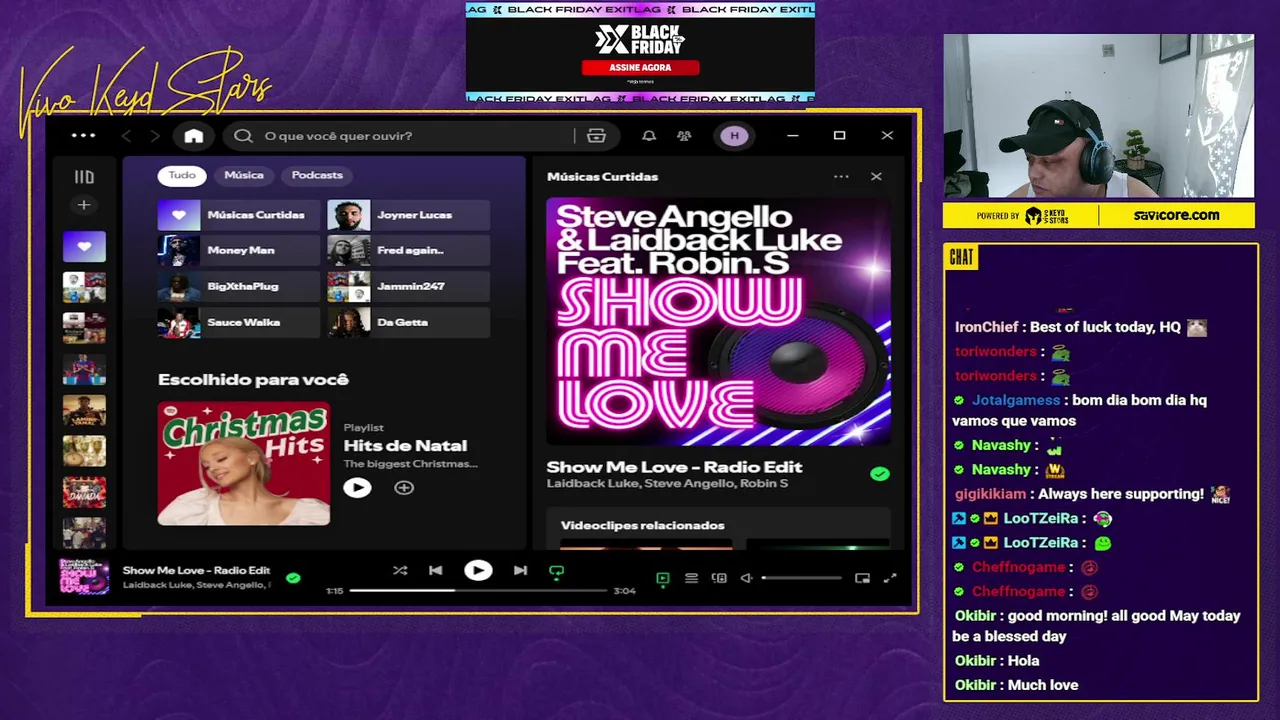Skip to next track
Viewport: 1280px width, 720px height.
click(520, 570)
